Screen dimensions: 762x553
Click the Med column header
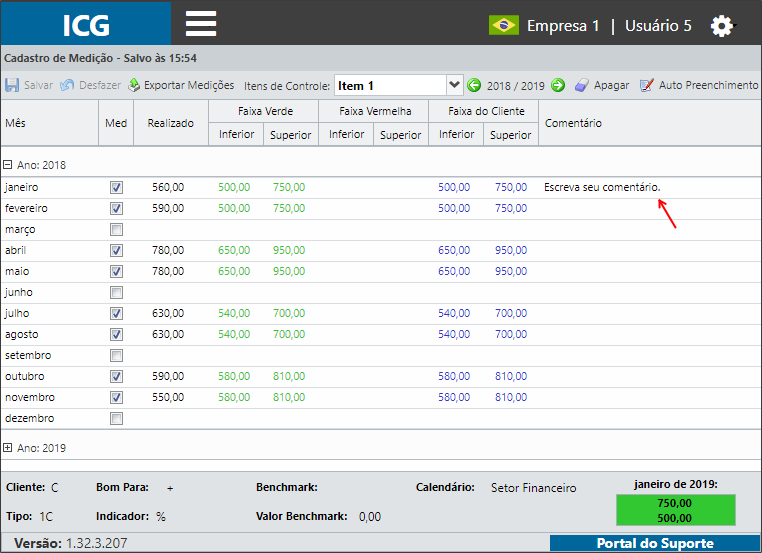click(116, 123)
